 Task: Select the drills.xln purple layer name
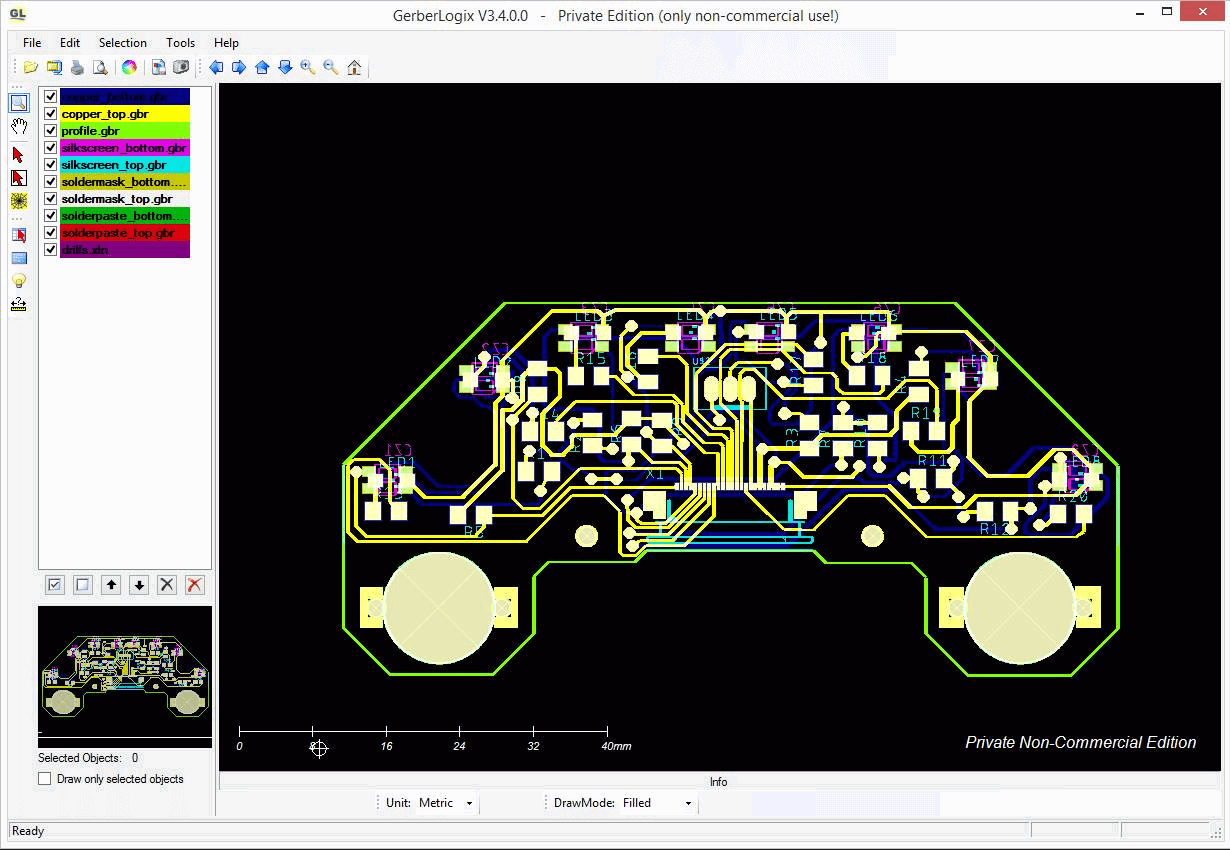click(125, 250)
